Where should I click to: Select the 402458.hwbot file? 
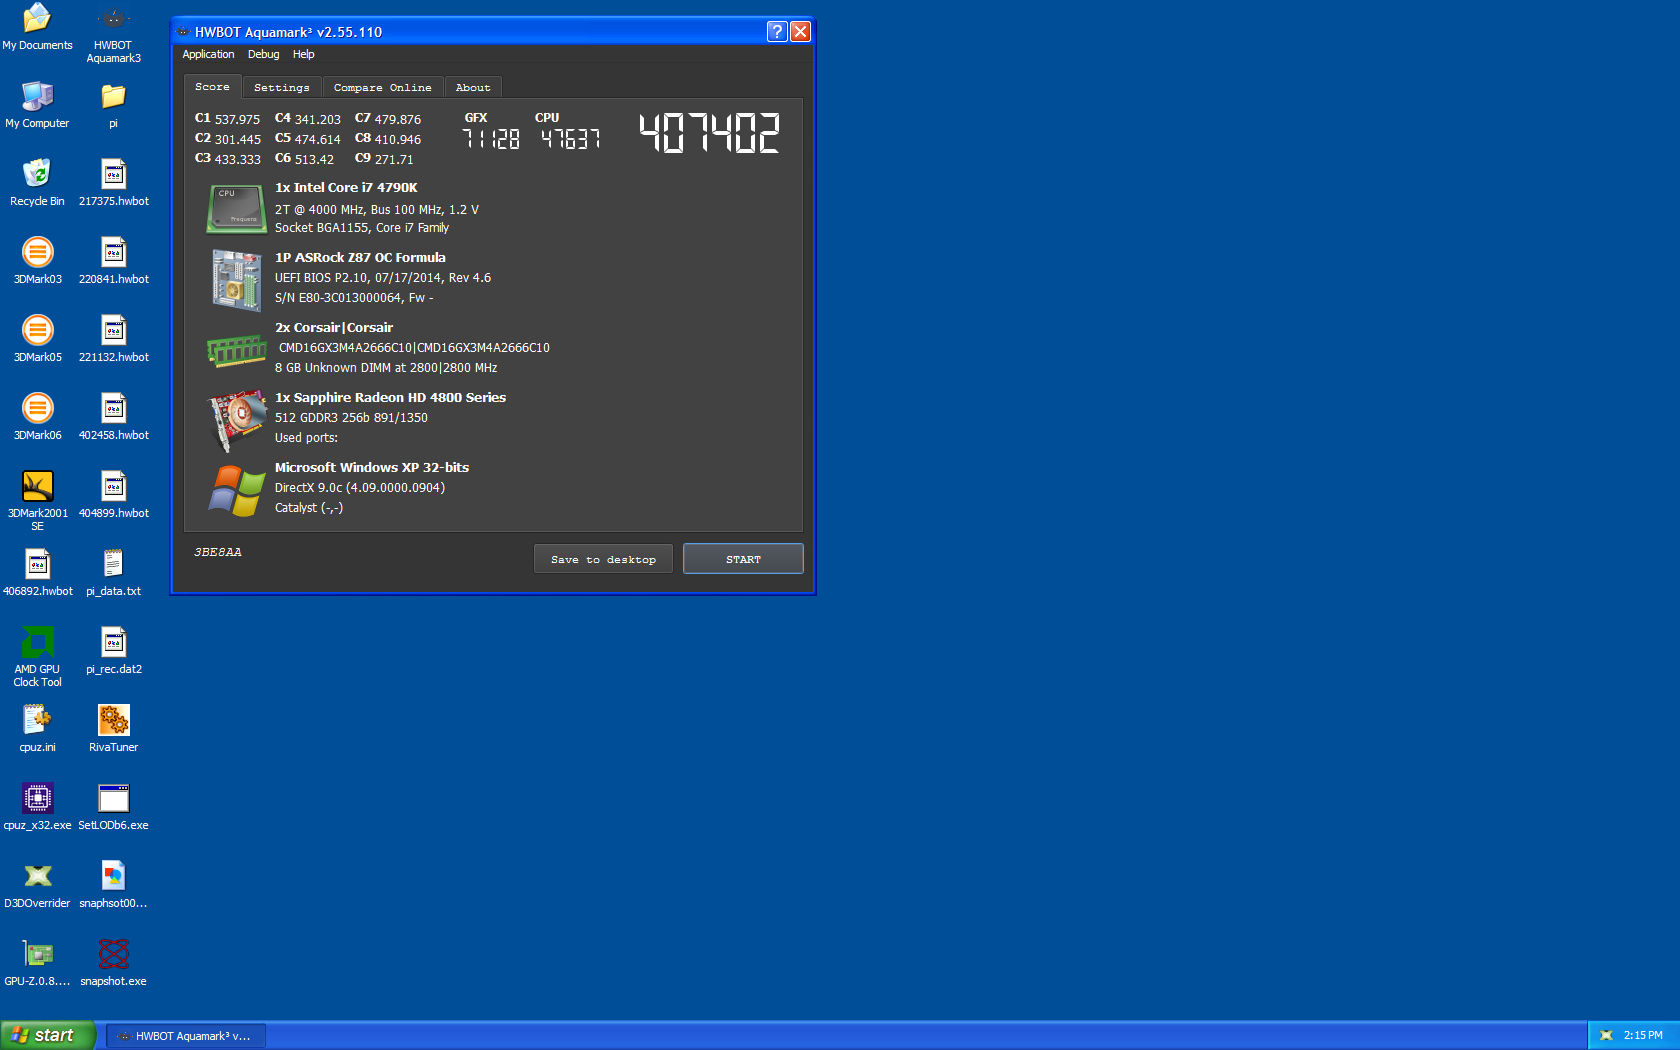coord(113,417)
